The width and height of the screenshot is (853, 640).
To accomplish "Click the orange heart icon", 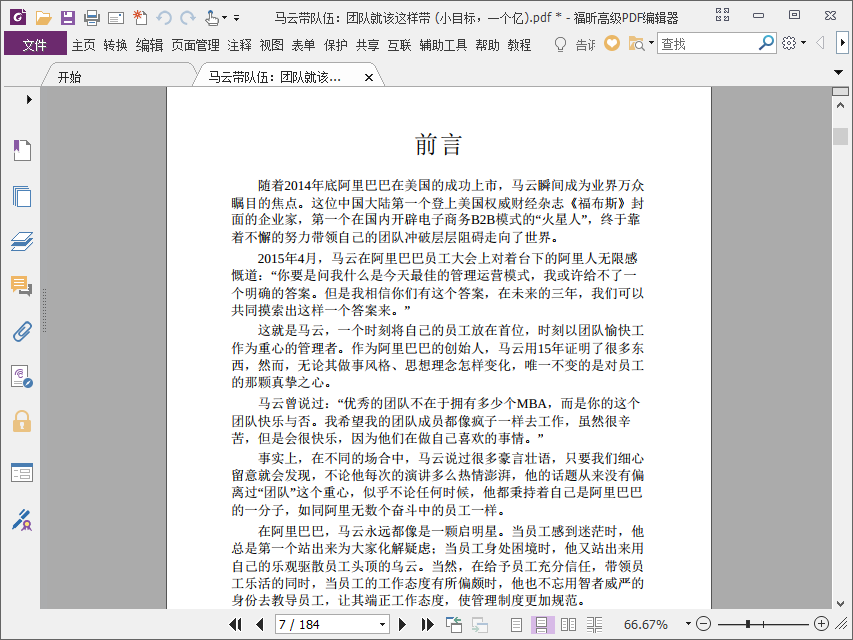I will pos(612,43).
